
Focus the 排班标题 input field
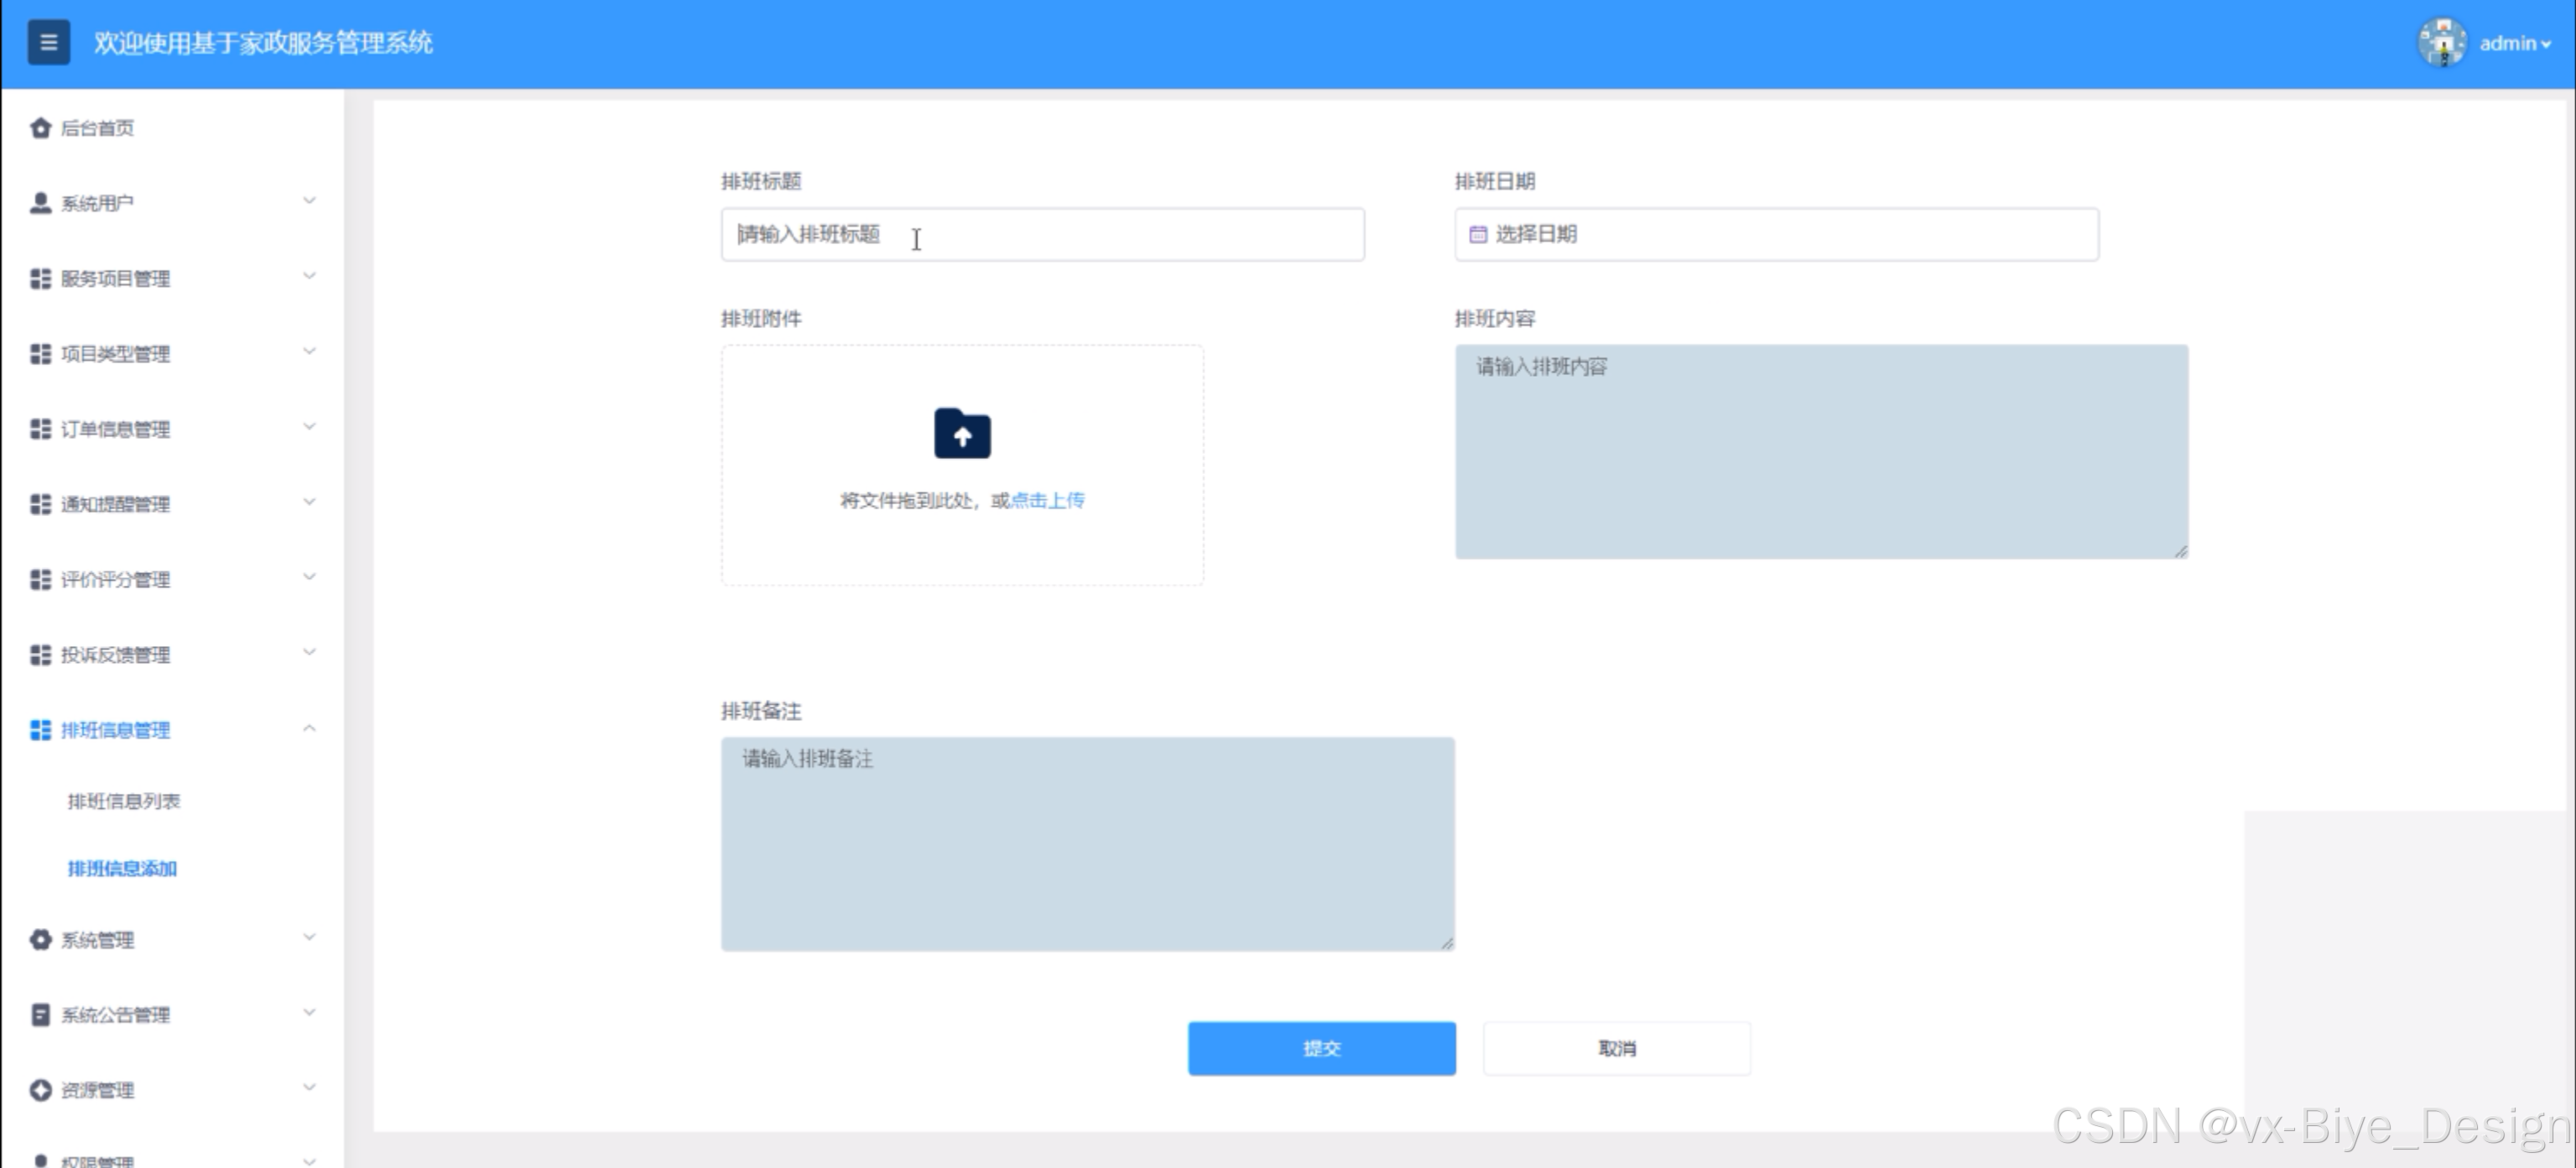(x=1042, y=235)
